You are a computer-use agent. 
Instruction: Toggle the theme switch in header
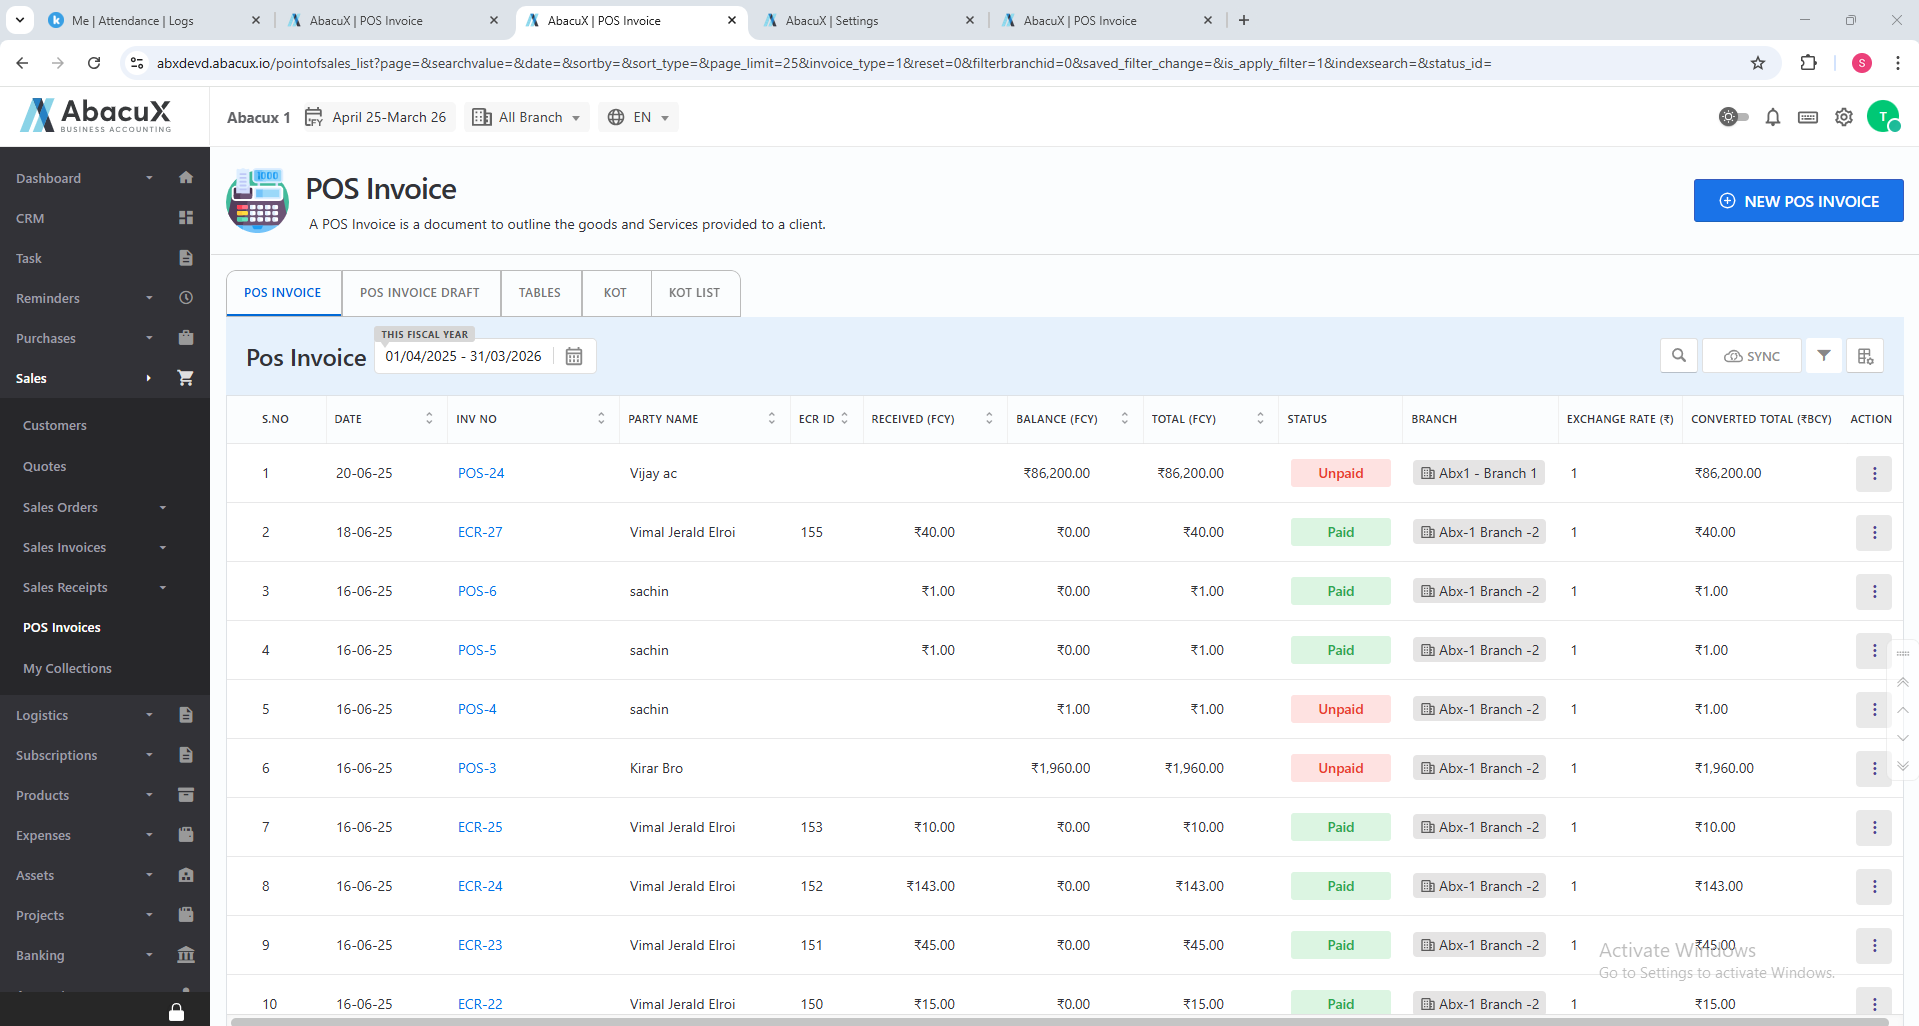1733,118
